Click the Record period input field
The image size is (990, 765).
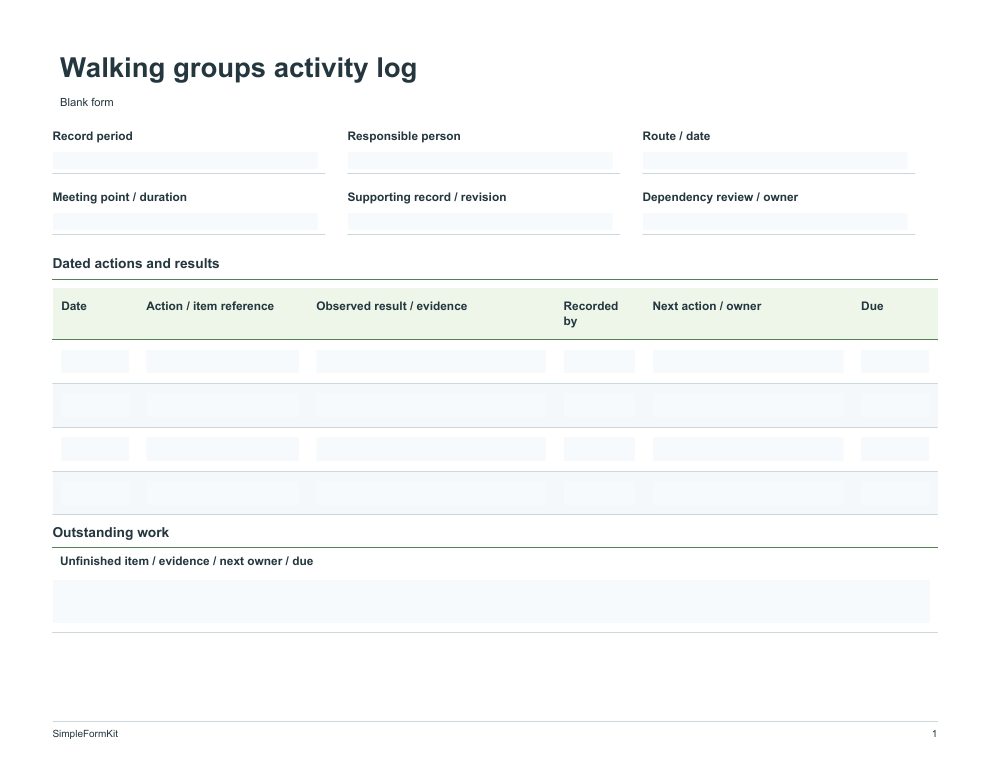coord(185,161)
